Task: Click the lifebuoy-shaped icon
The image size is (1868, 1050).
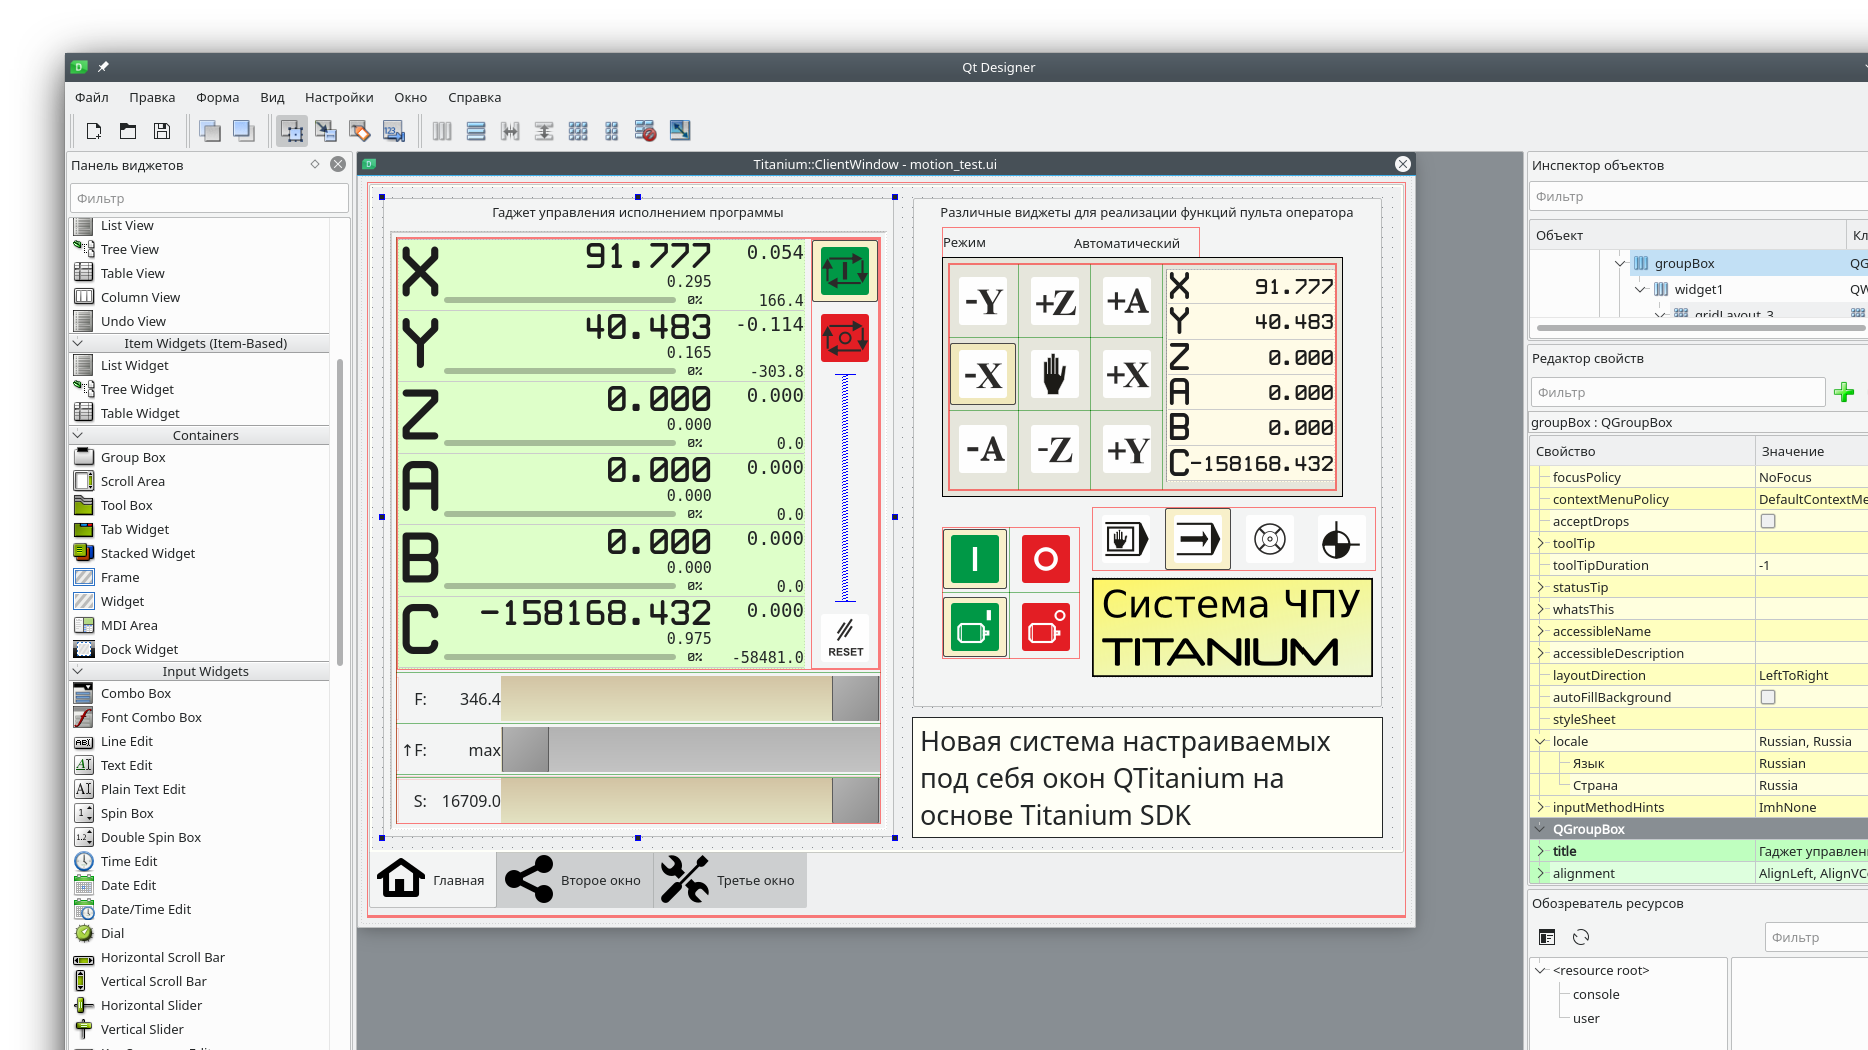Action: (1270, 540)
